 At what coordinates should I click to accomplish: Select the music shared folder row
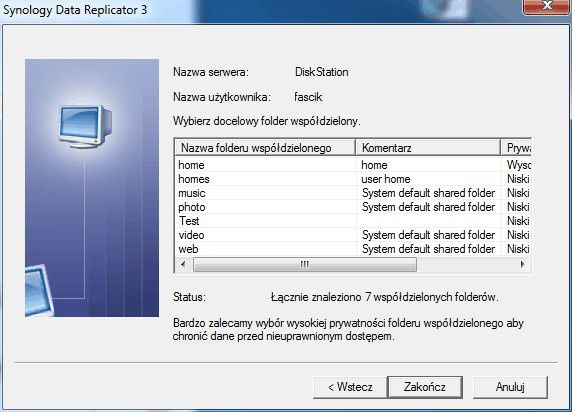(353, 193)
